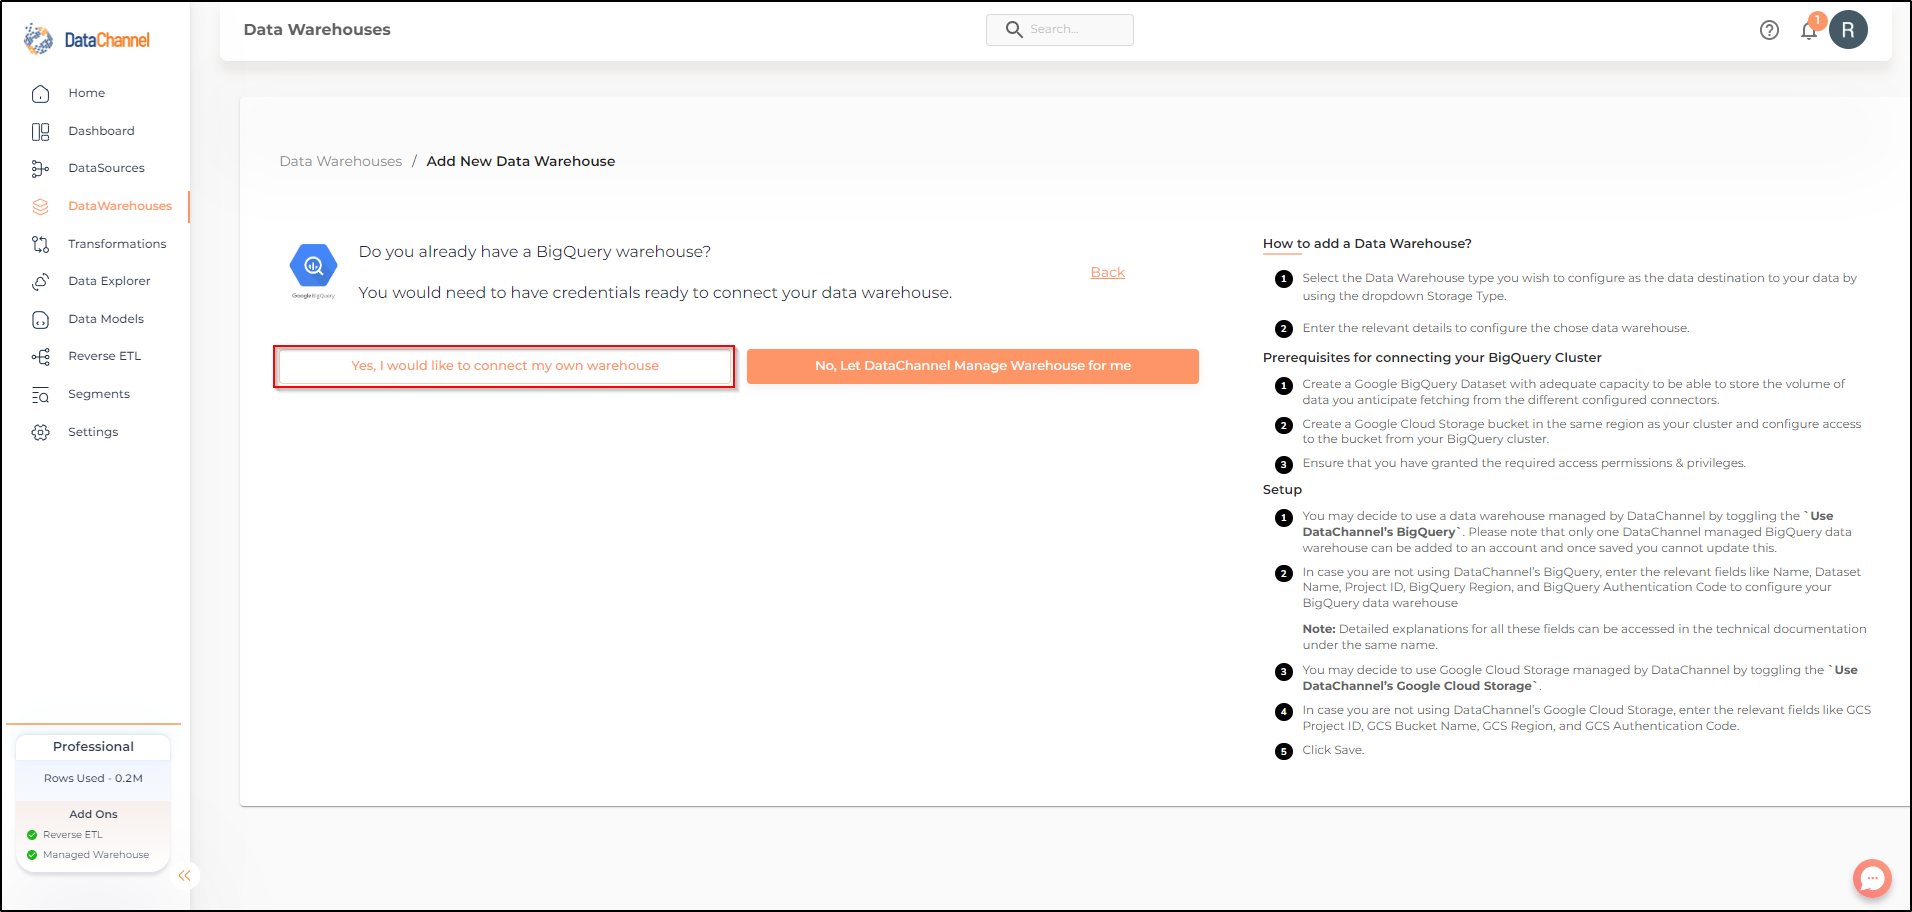Click How to add a Data Warehouse heading
Viewport: 1912px width, 912px height.
tap(1367, 244)
